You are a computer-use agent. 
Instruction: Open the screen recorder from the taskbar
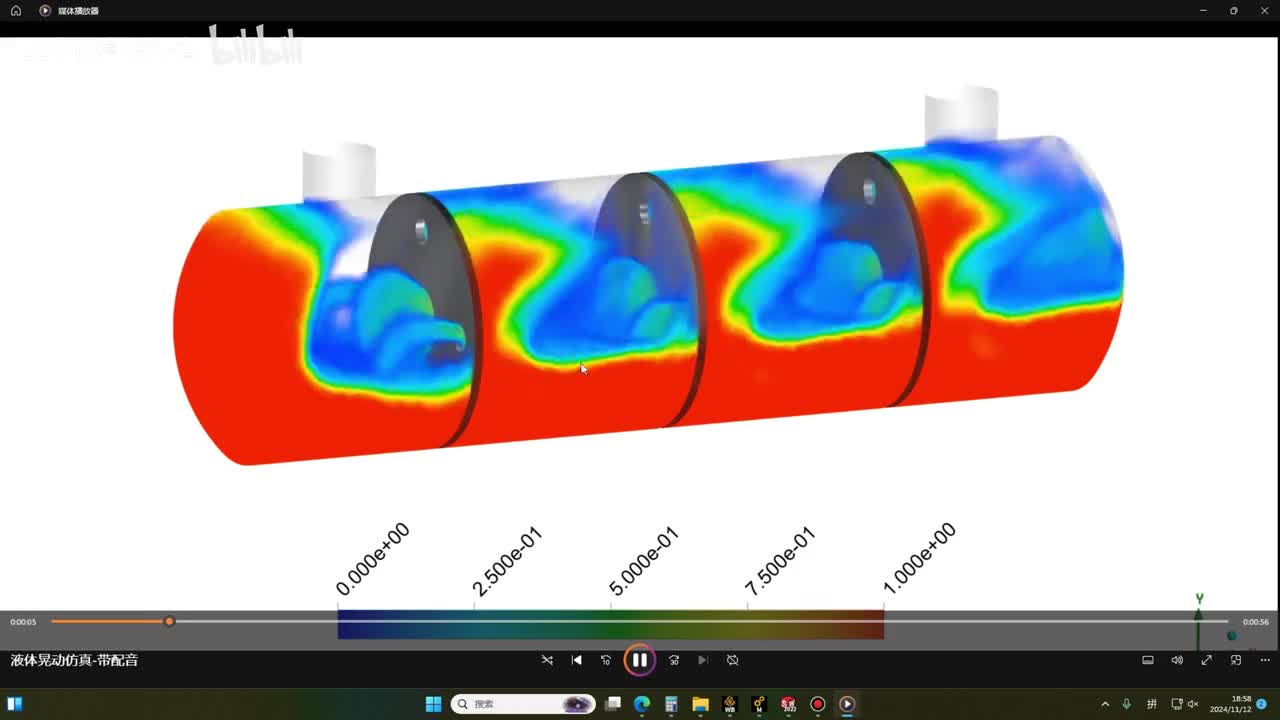pos(818,704)
